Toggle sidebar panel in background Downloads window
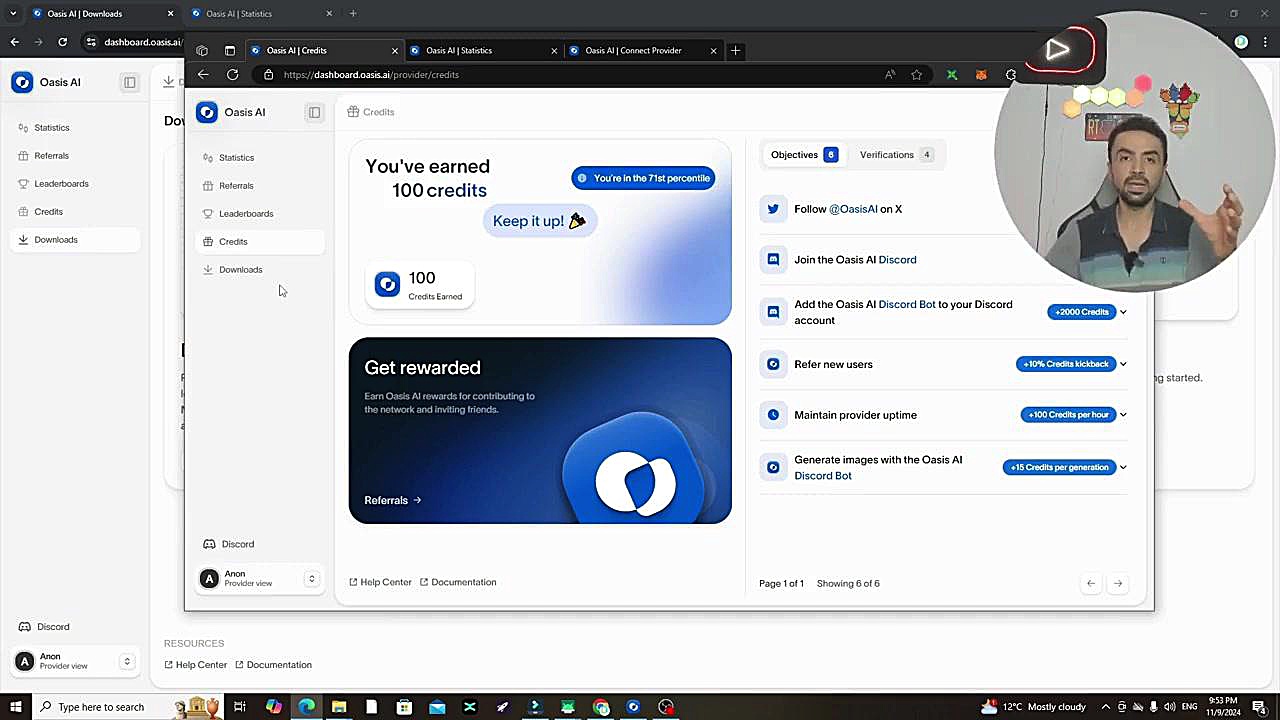 [129, 82]
